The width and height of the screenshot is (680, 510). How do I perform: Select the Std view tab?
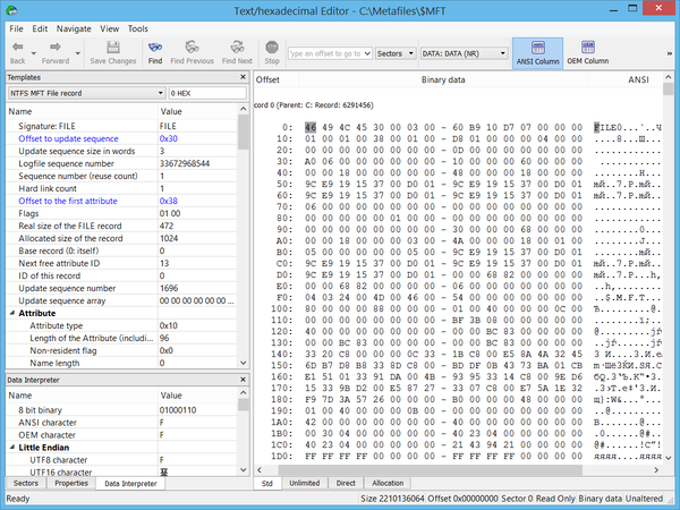click(267, 483)
